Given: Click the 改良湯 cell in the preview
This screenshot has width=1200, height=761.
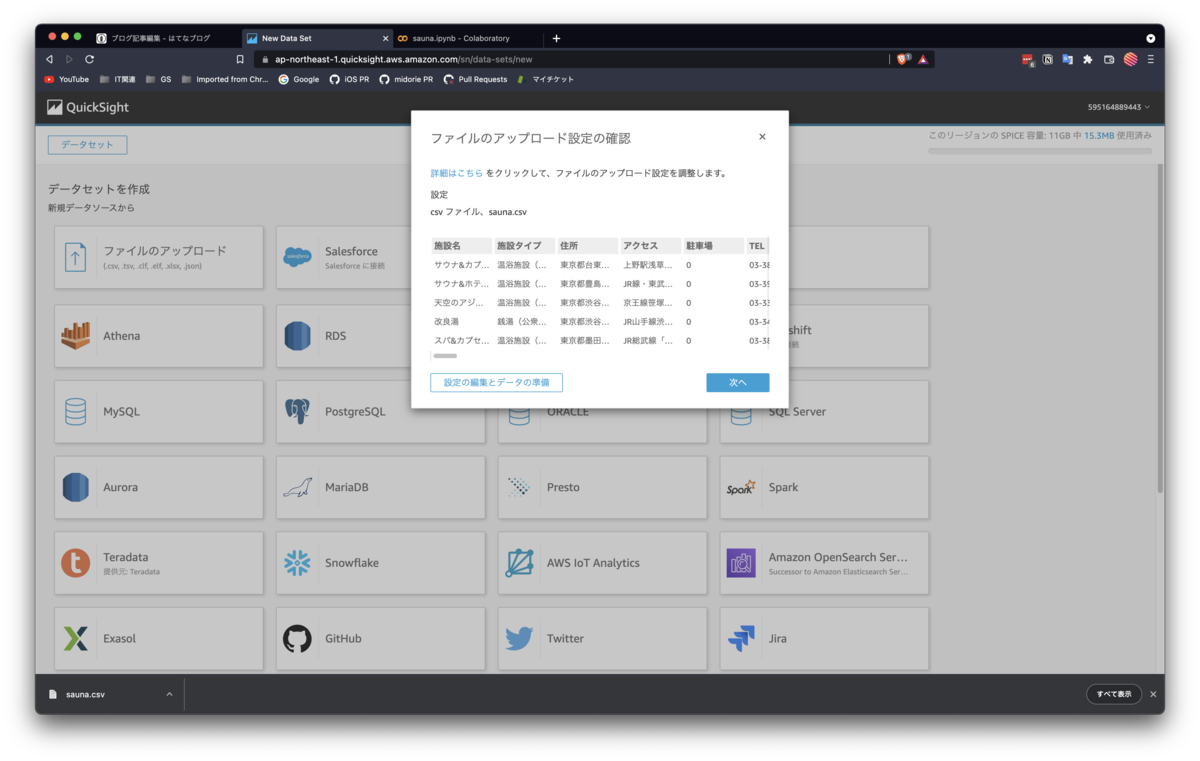Looking at the screenshot, I should click(x=447, y=322).
